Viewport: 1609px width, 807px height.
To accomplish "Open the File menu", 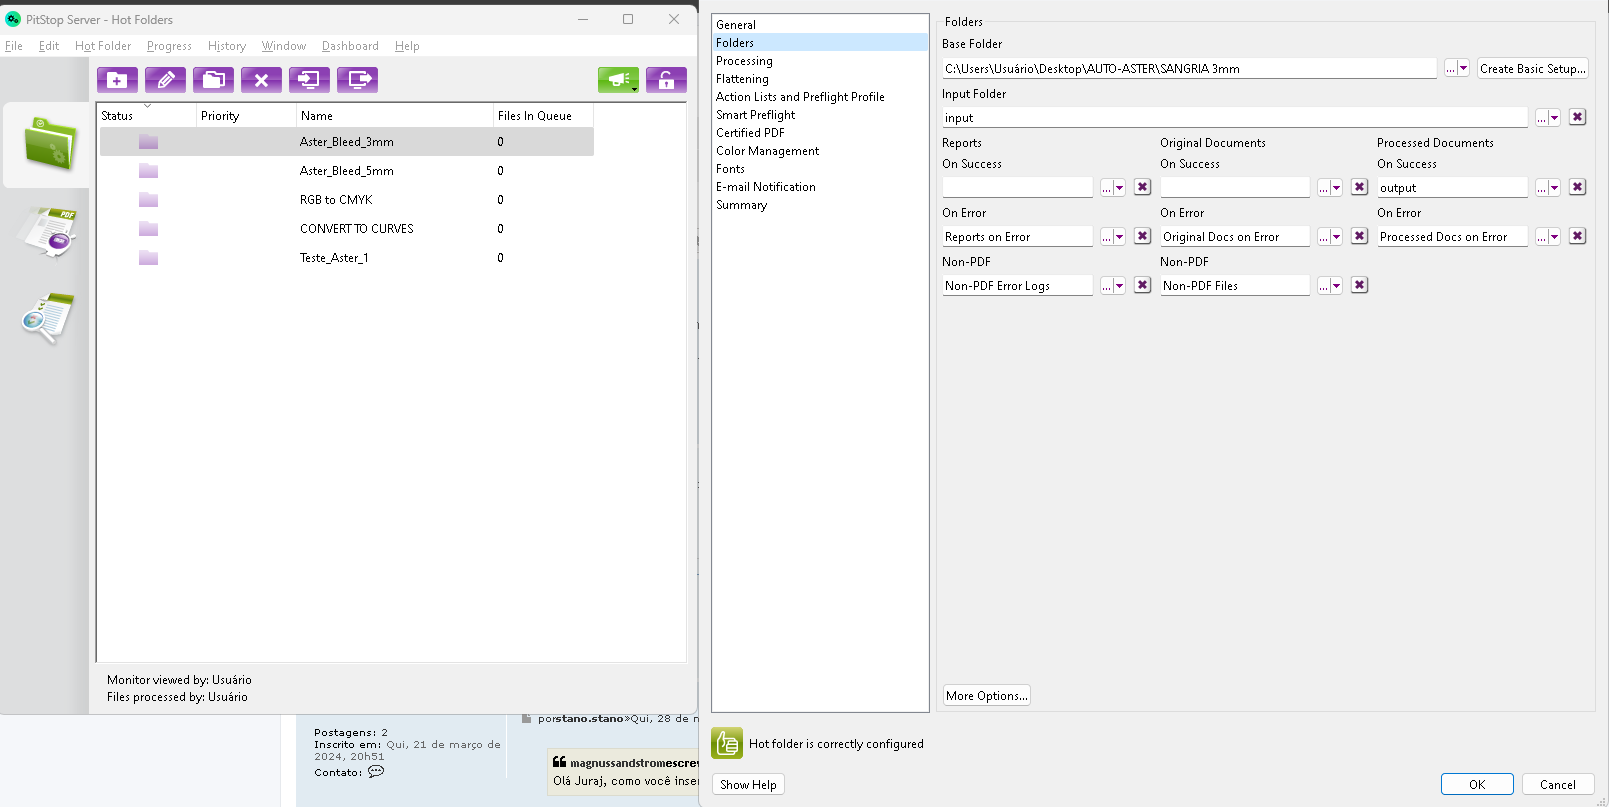I will (14, 46).
